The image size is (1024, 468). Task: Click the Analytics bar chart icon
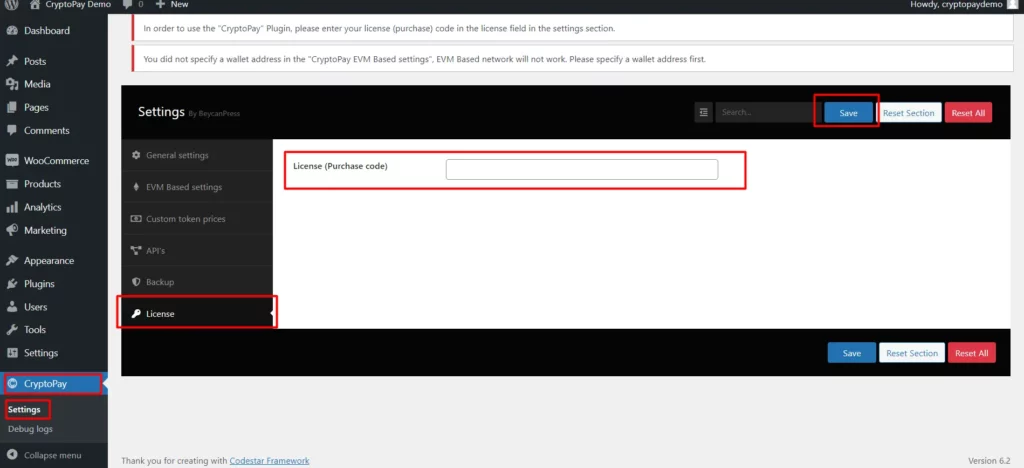(12, 208)
